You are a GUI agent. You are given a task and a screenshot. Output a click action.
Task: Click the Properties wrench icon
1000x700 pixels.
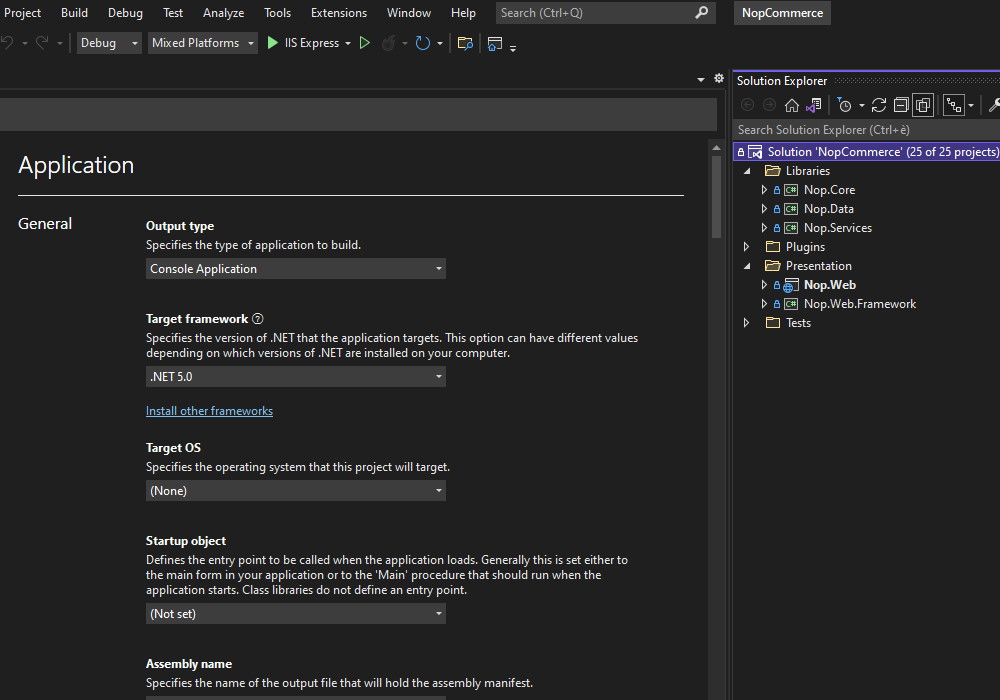click(x=994, y=105)
